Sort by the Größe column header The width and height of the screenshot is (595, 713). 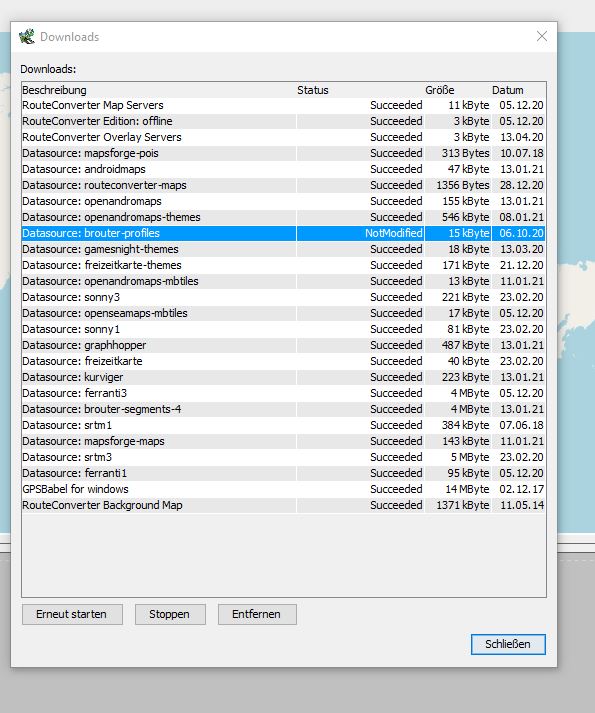[x=458, y=90]
